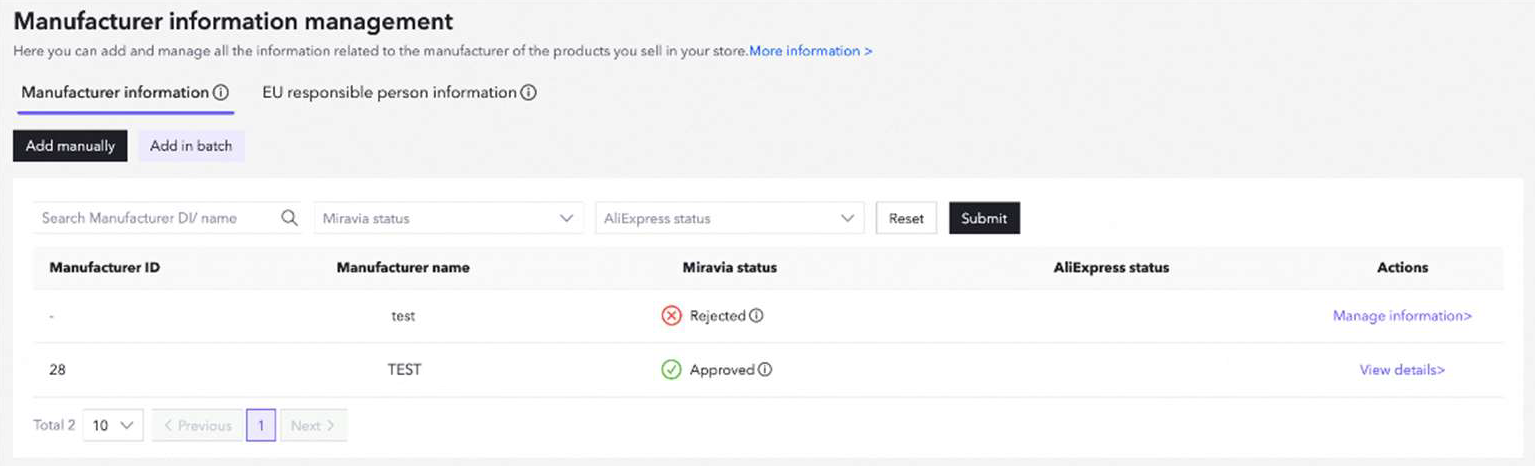The width and height of the screenshot is (1535, 466).
Task: Focus the Search Manufacturer ID/name field
Action: click(x=155, y=218)
